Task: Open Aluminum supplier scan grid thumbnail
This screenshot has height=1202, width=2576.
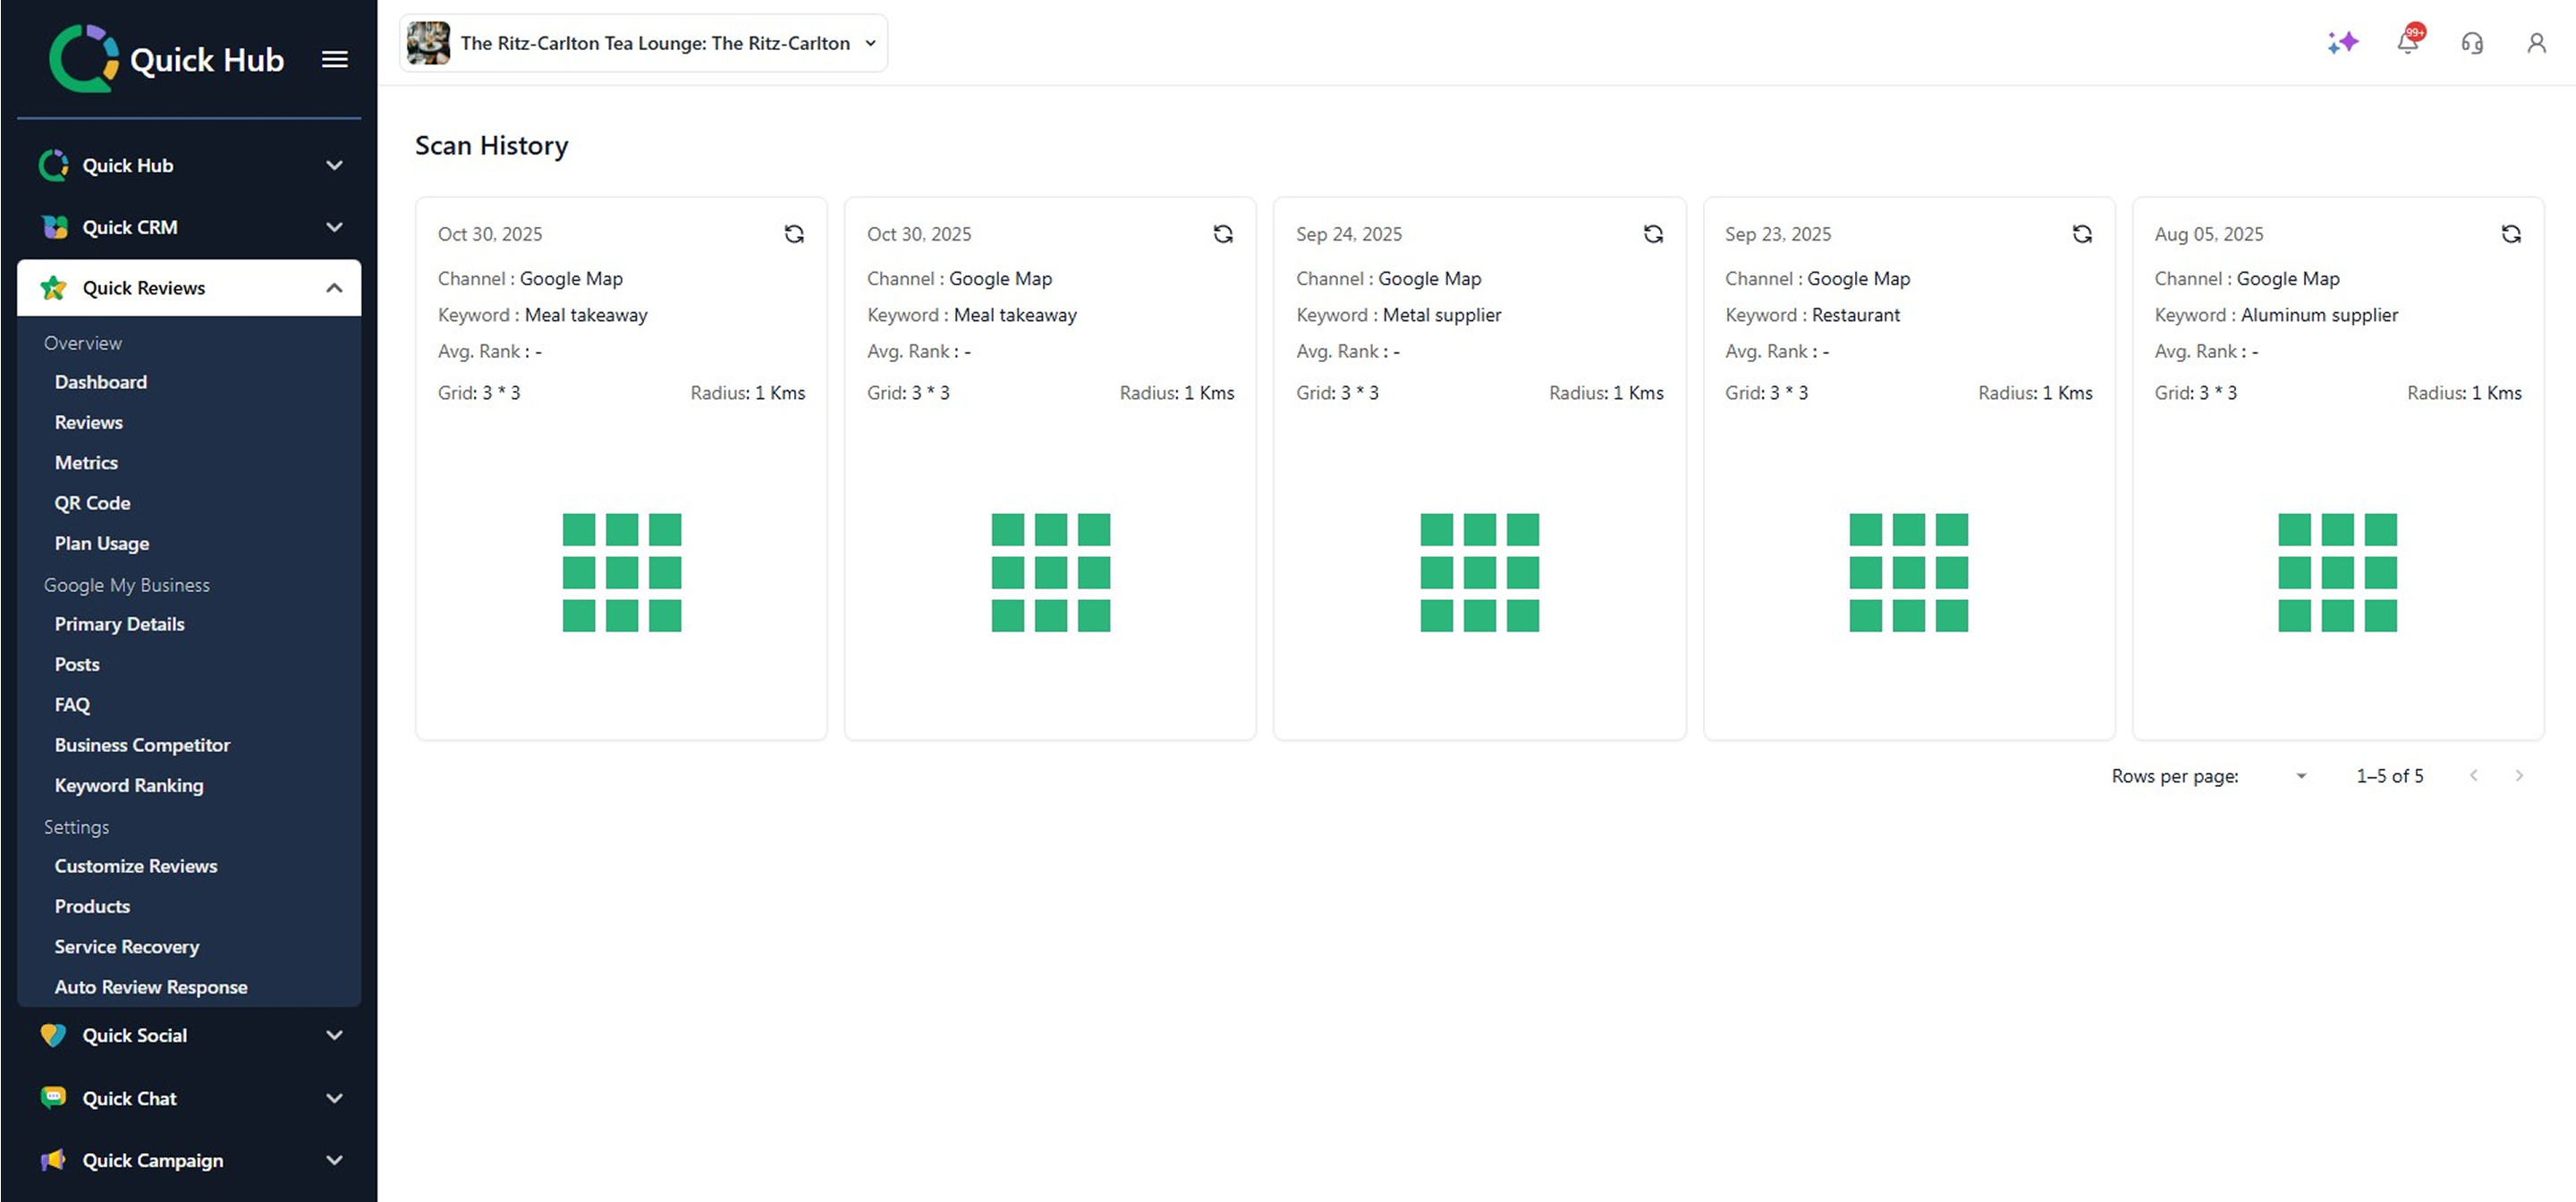Action: point(2337,573)
